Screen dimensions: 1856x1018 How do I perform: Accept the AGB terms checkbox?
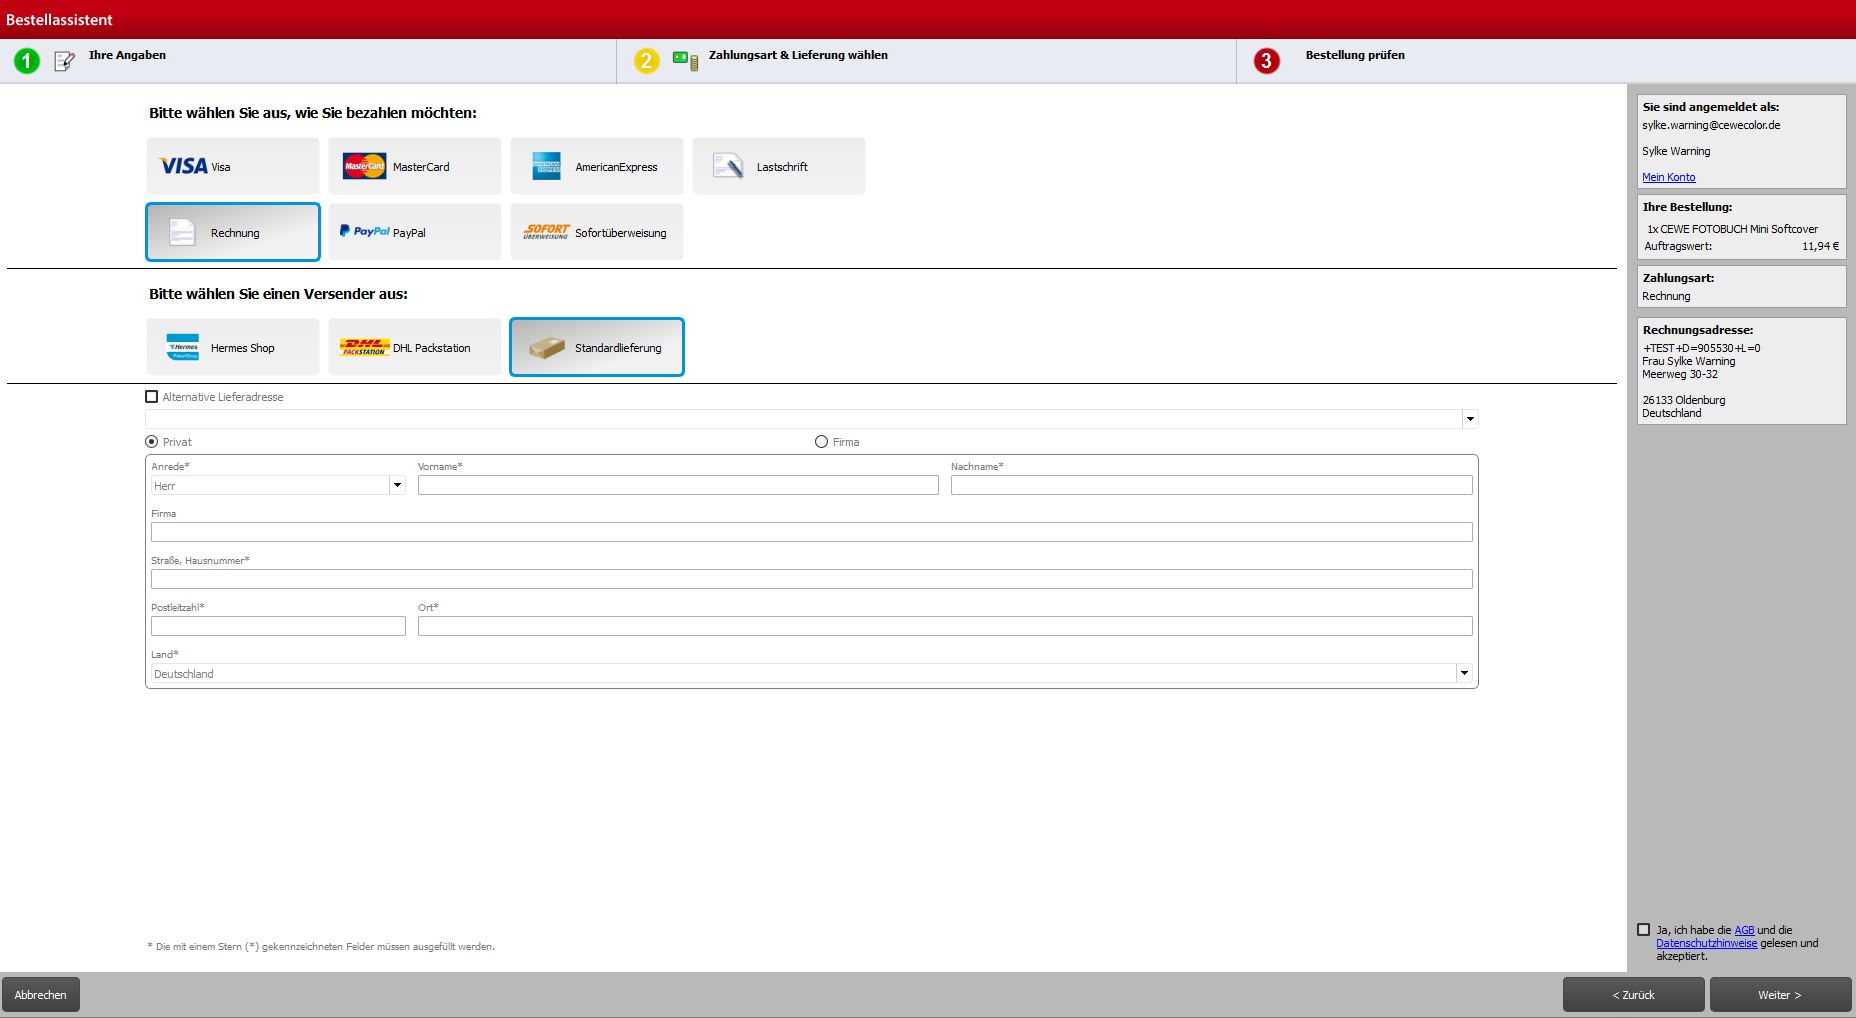click(1643, 930)
